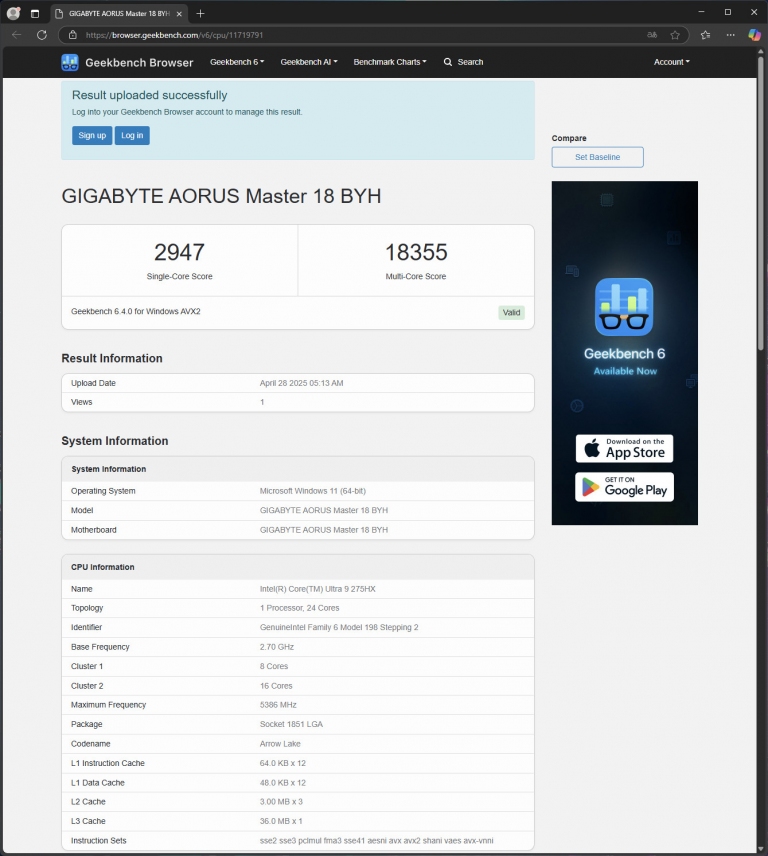This screenshot has width=768, height=856.
Task: Click the 2947 single-core score
Action: click(179, 252)
